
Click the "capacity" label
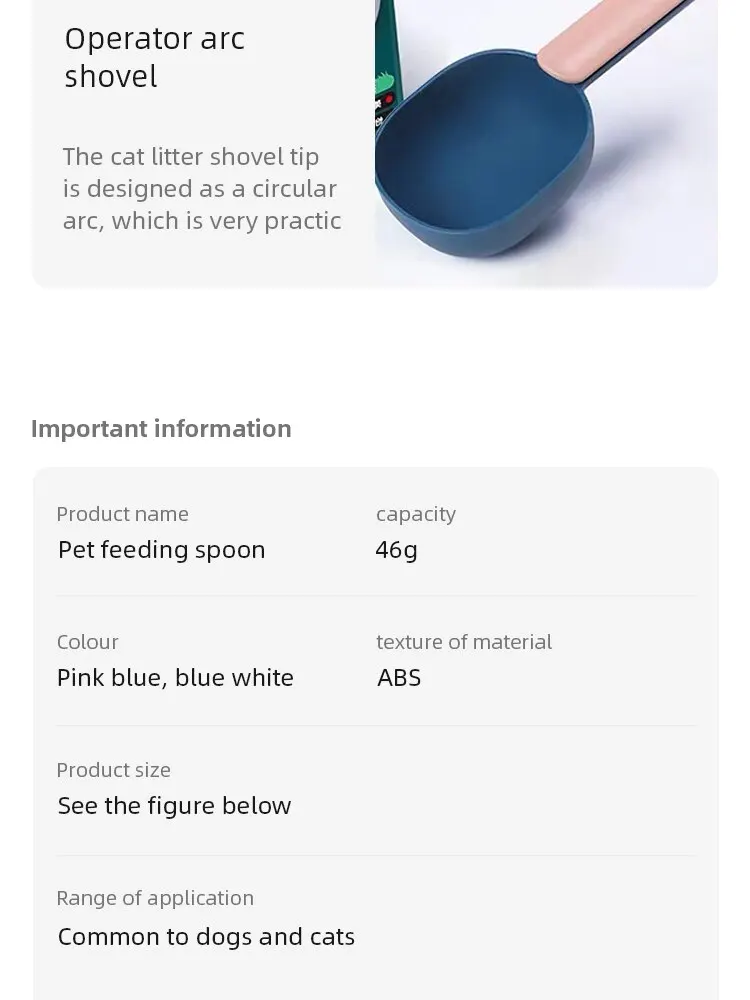415,514
